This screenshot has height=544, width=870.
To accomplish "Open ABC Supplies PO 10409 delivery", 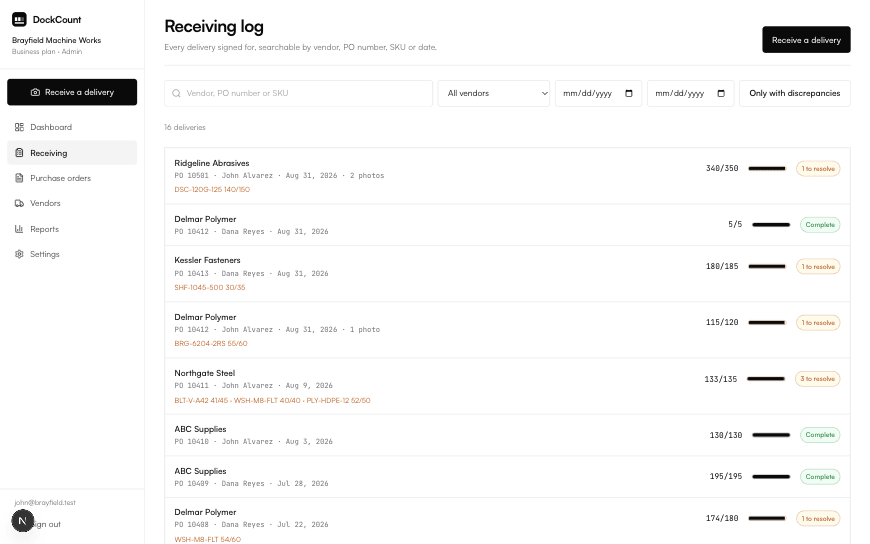I will click(x=507, y=477).
